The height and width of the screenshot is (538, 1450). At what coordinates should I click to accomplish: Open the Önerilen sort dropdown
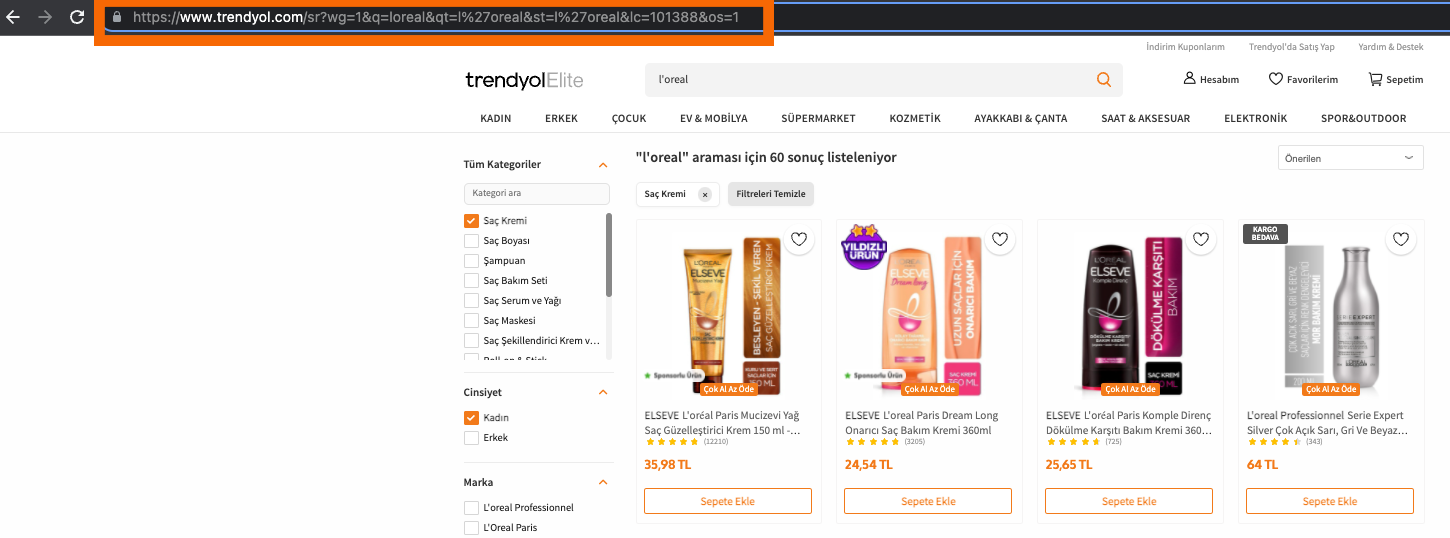coord(1350,158)
